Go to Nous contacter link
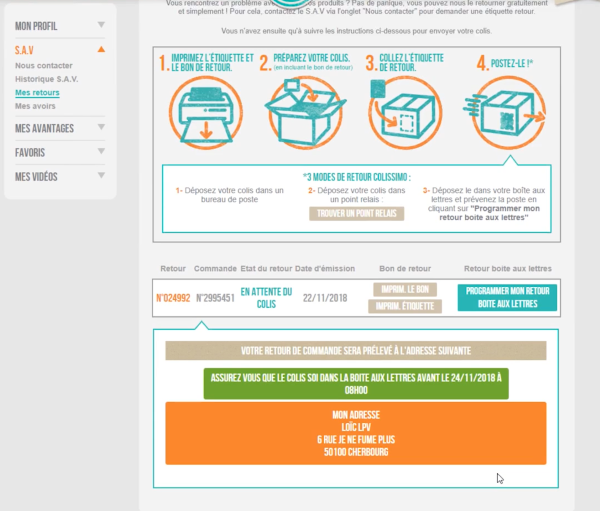This screenshot has height=511, width=600. [44, 65]
